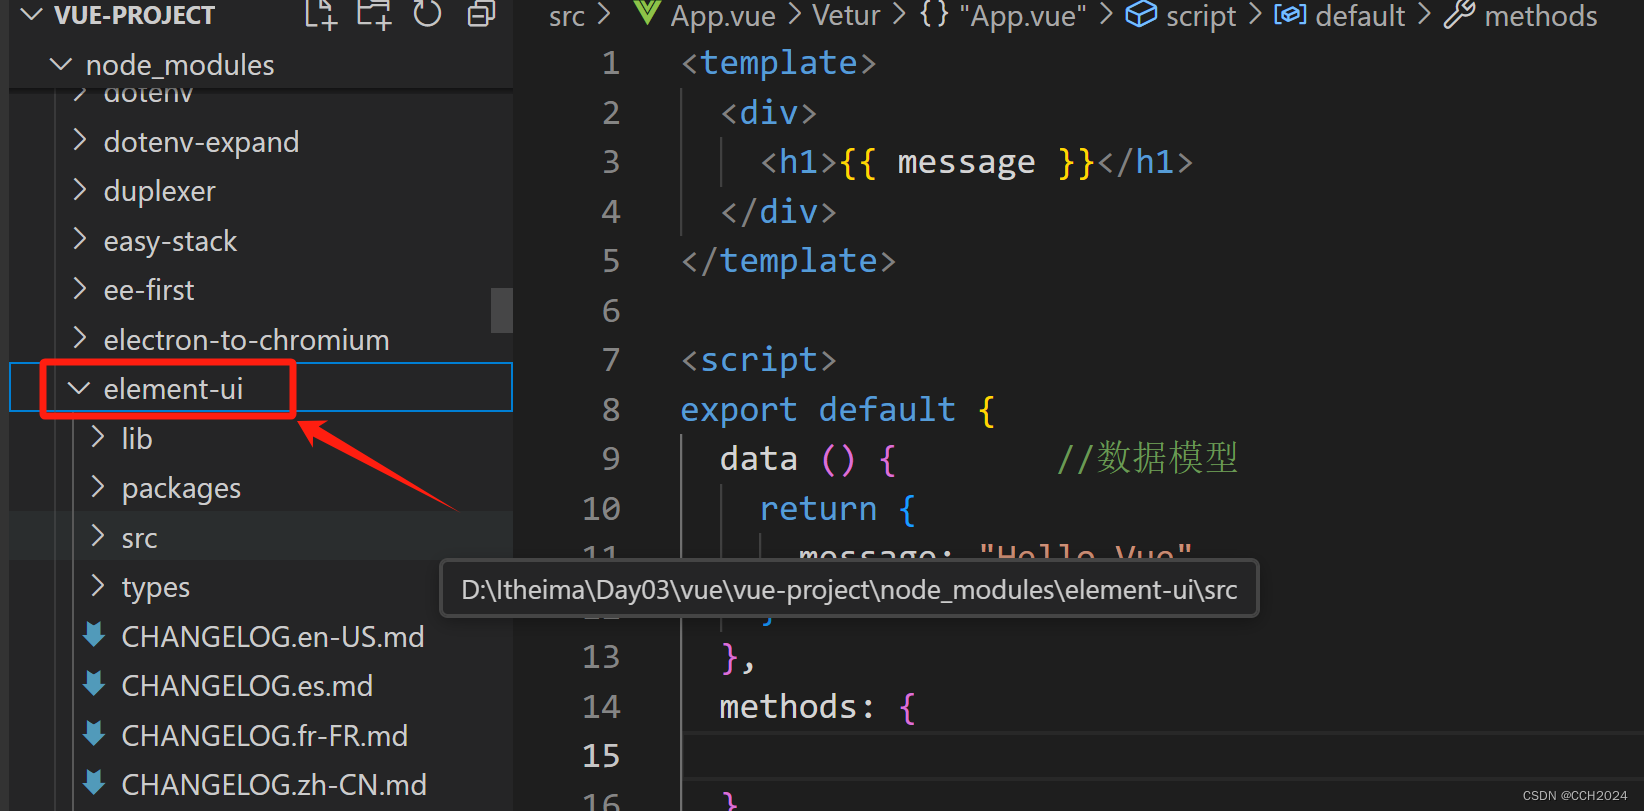Viewport: 1644px width, 811px height.
Task: Click the src breadcrumb segment
Action: [567, 16]
